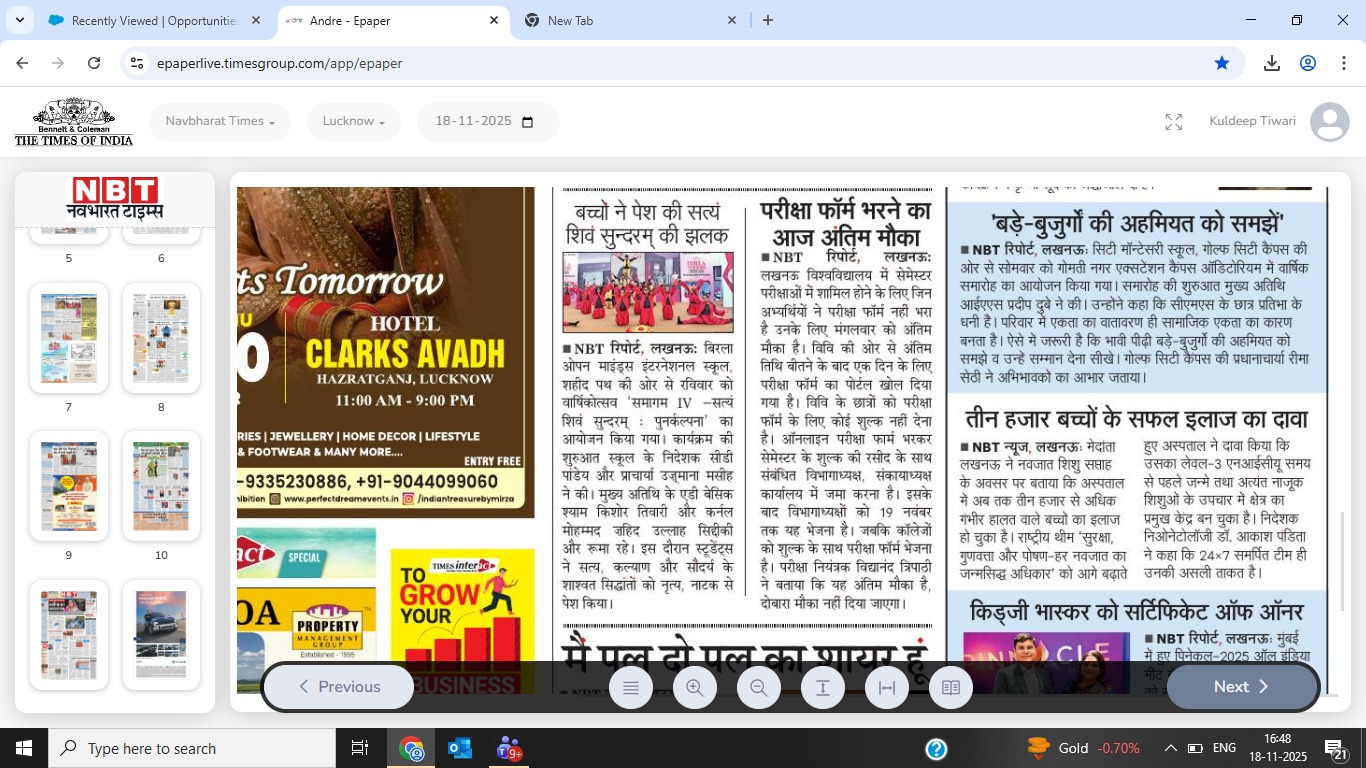
Task: Open Chrome downloads icon
Action: point(1272,63)
